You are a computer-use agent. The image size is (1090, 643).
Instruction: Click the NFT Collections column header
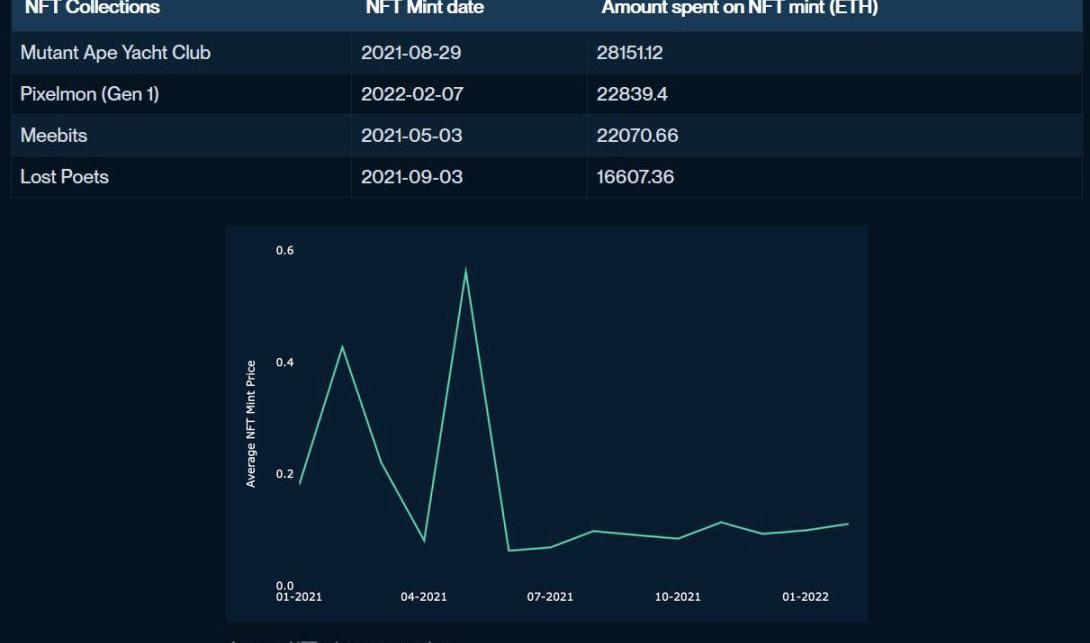pos(92,8)
